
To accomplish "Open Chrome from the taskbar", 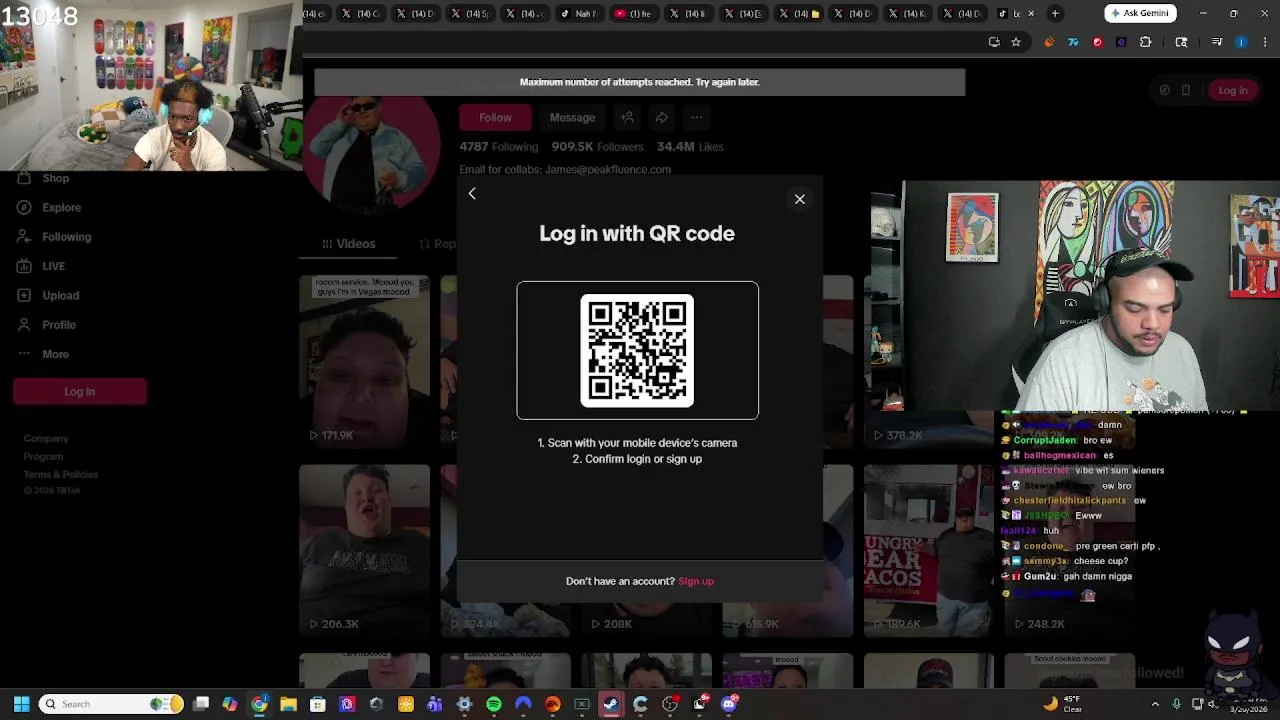I will click(259, 704).
